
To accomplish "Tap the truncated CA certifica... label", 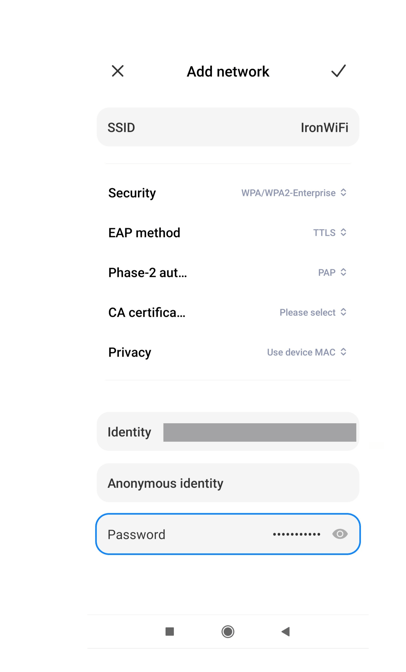I will (147, 312).
